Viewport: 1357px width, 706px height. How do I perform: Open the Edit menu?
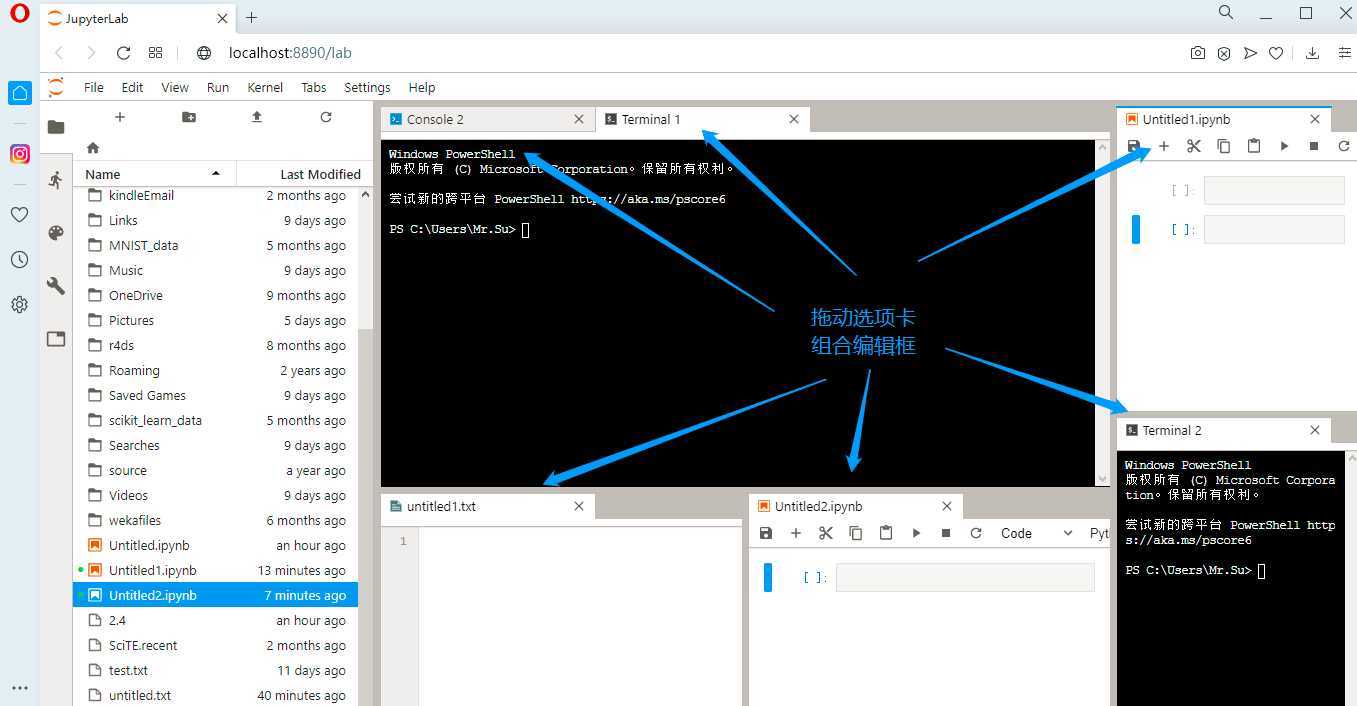132,88
